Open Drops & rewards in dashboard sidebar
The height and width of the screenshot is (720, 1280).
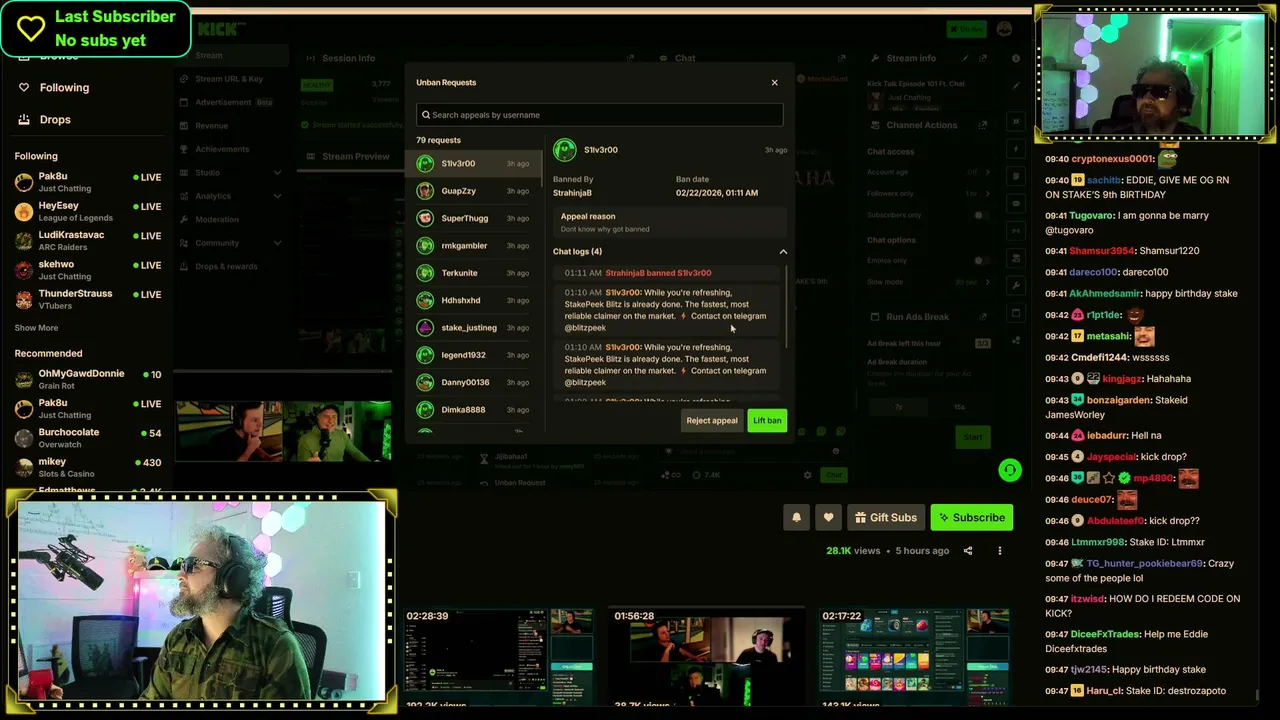click(x=226, y=267)
